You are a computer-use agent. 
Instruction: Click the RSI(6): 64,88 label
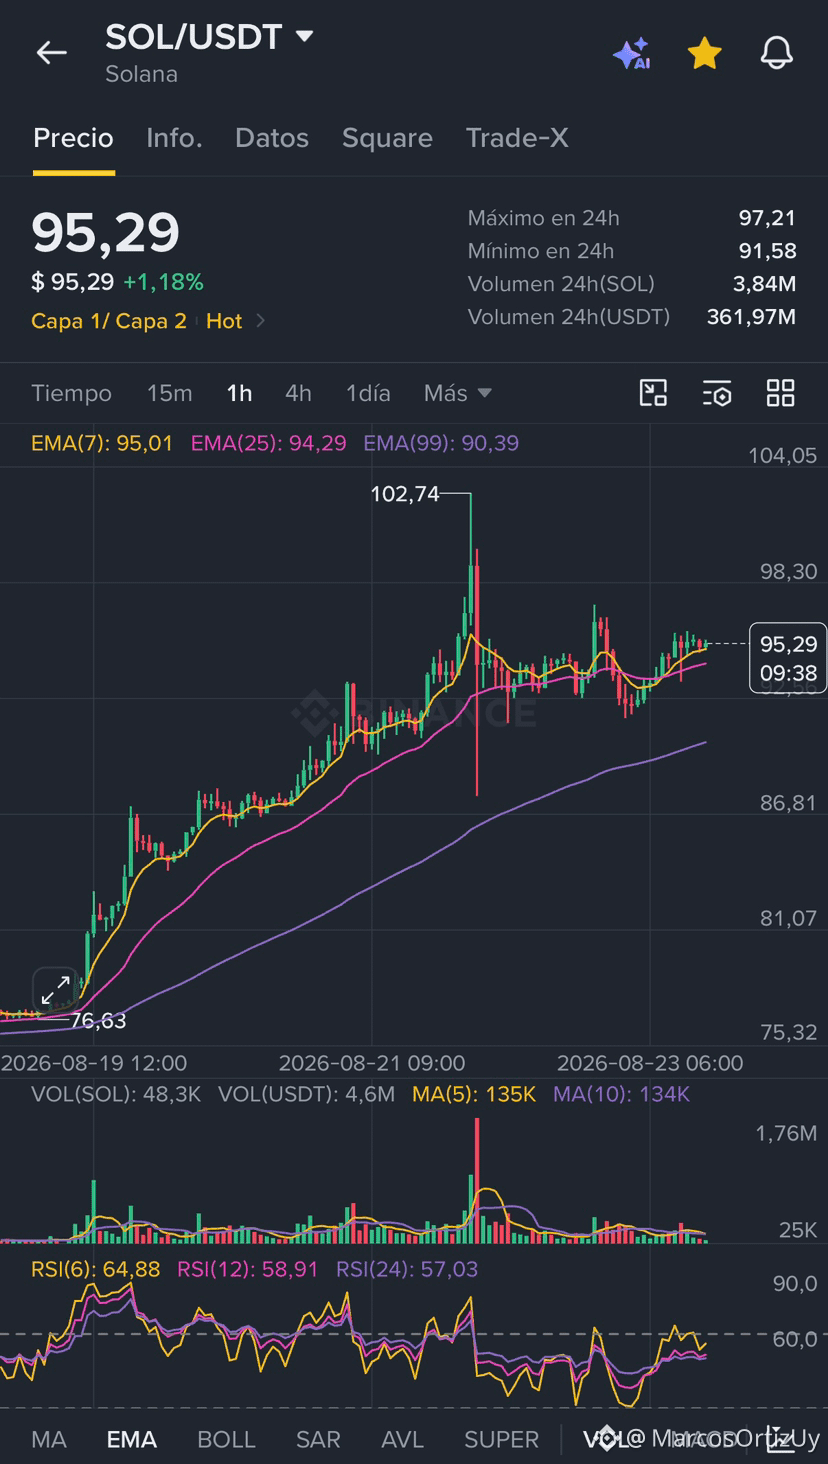[95, 1269]
